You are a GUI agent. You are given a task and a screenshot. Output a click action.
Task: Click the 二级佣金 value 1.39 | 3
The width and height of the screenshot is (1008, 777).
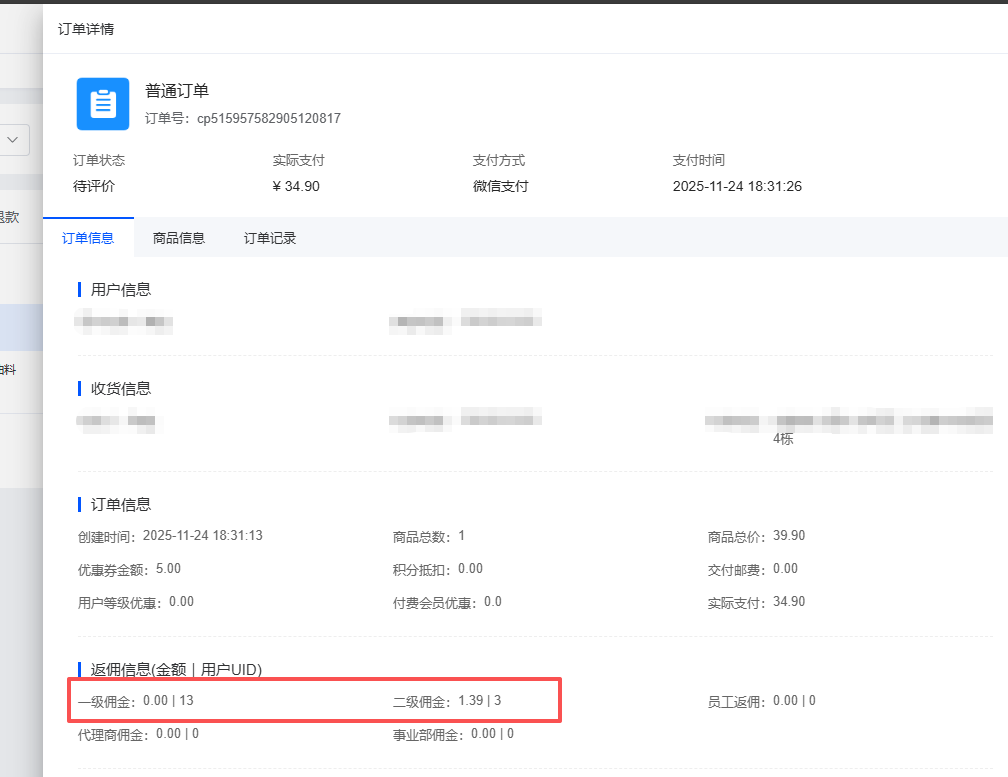pos(480,701)
